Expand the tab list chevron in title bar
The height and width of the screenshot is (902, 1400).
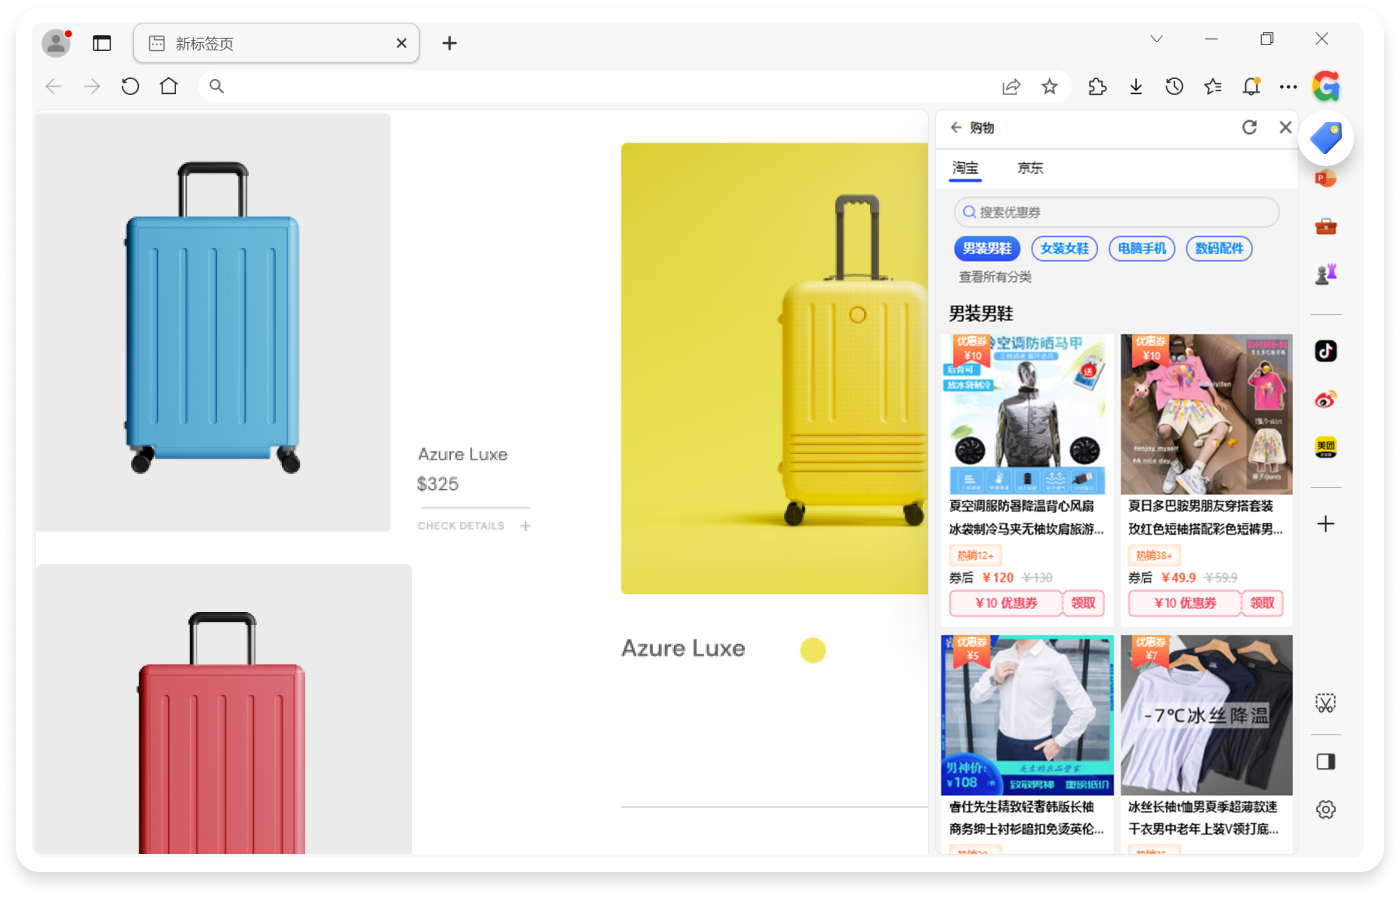(x=1156, y=39)
